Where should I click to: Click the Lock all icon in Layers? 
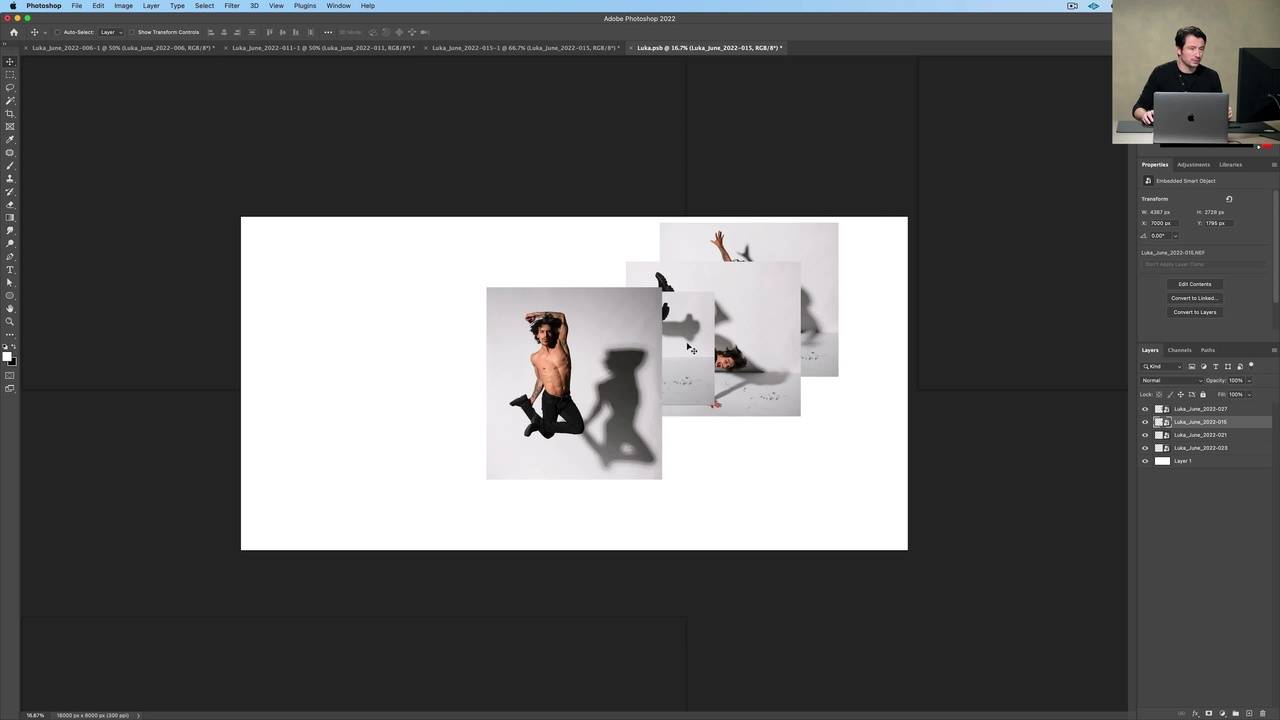coord(1203,394)
